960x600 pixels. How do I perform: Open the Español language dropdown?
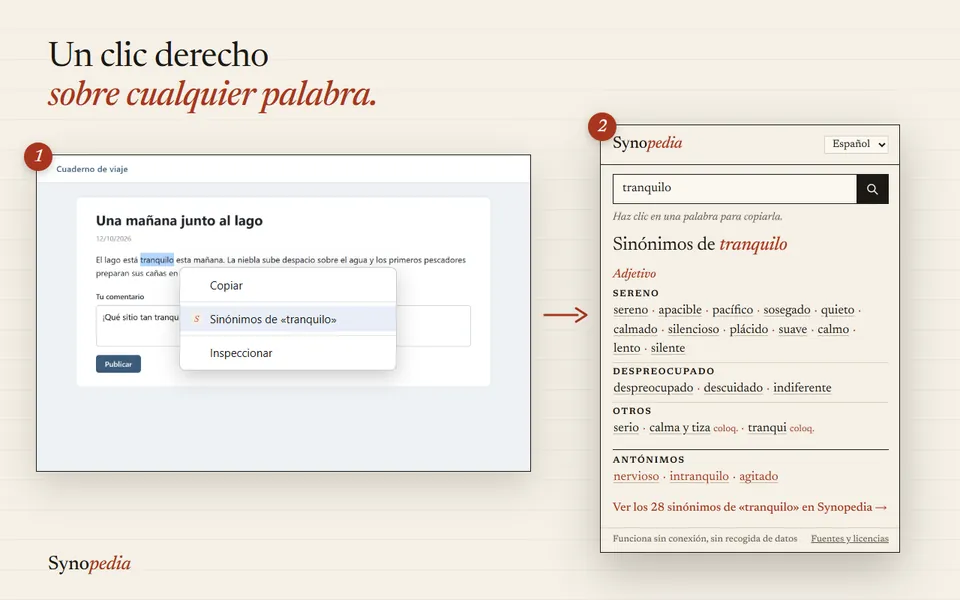[856, 144]
